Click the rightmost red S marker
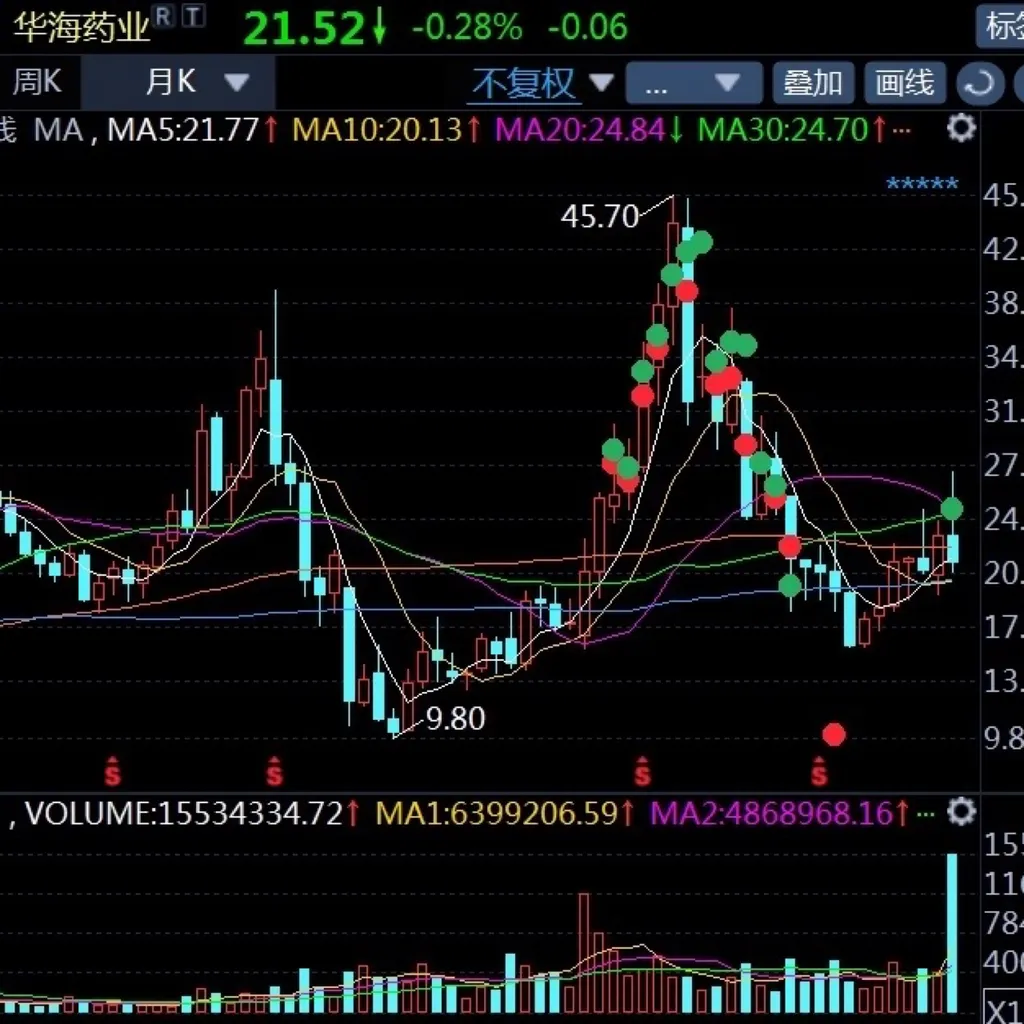This screenshot has height=1024, width=1024. coord(820,771)
